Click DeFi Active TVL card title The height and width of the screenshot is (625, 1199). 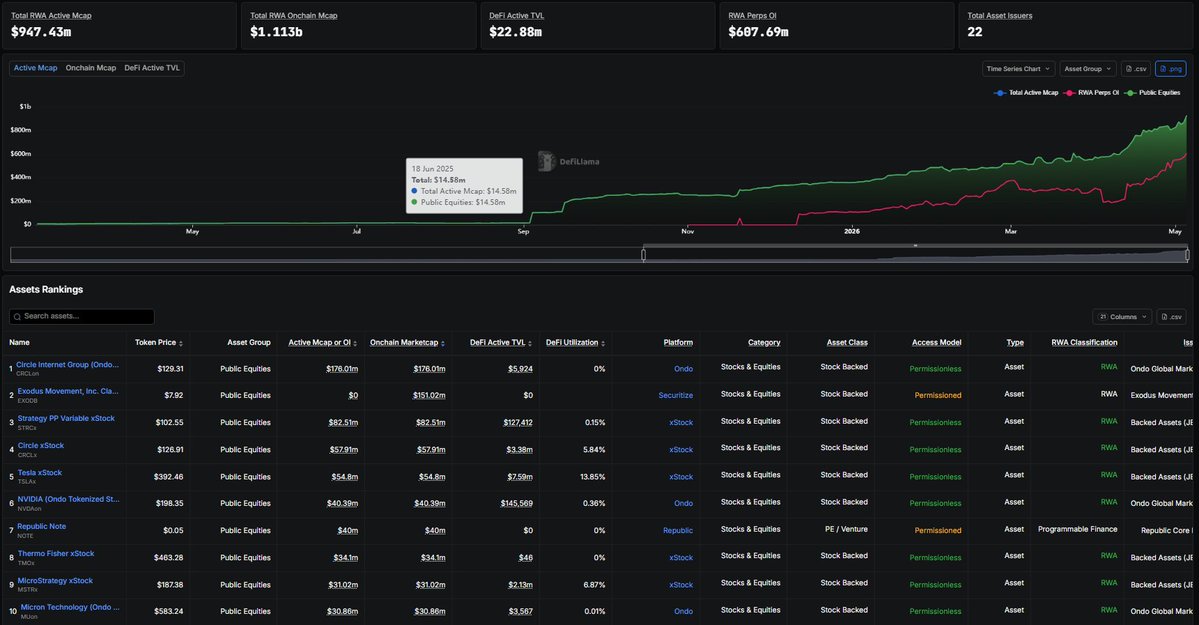click(x=517, y=15)
